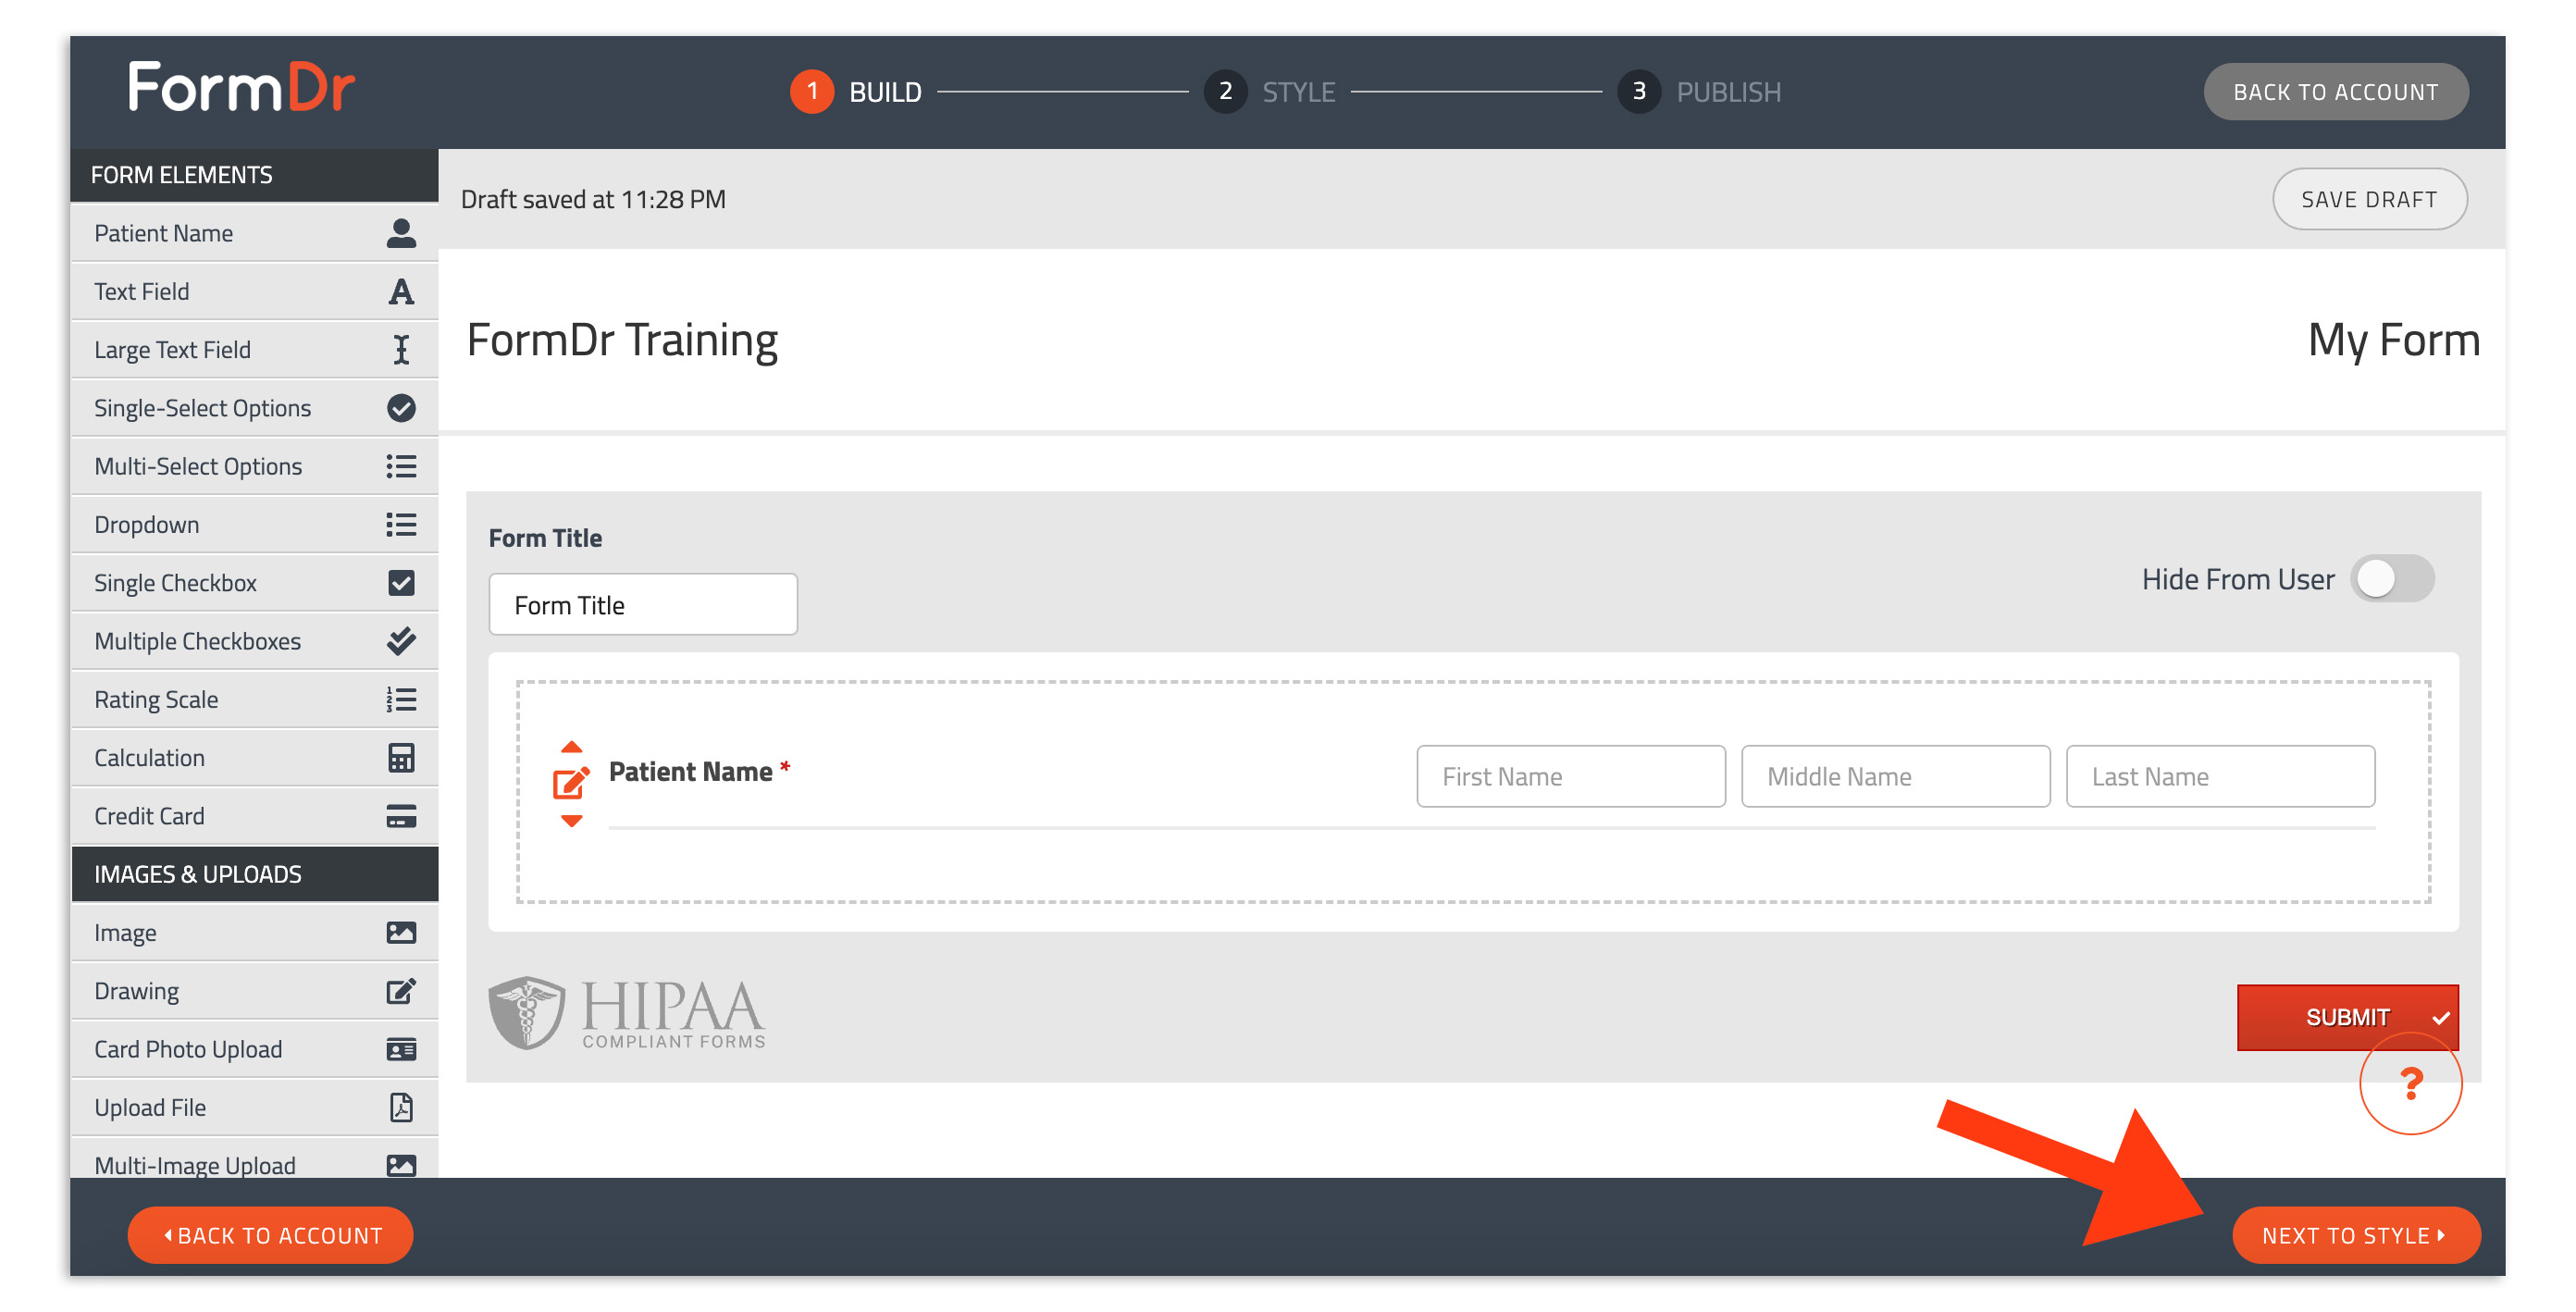Viewport: 2576px width, 1312px height.
Task: Click the Large Text Field cursor icon
Action: (x=401, y=350)
